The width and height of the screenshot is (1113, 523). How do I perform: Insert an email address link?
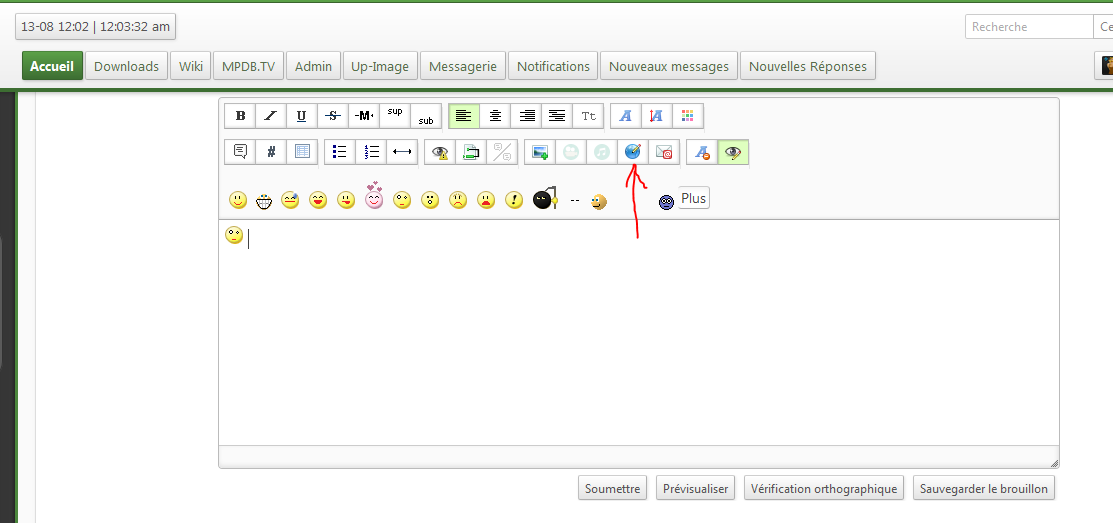[664, 152]
